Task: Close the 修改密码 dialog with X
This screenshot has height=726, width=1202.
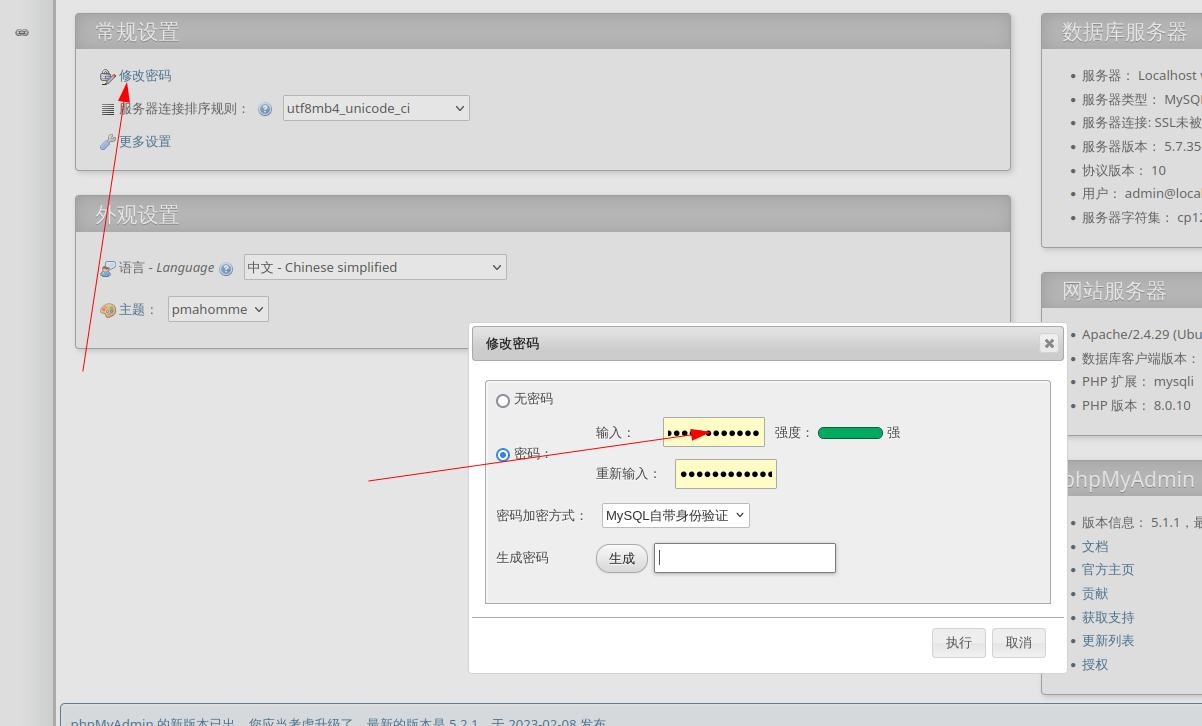Action: click(1048, 343)
